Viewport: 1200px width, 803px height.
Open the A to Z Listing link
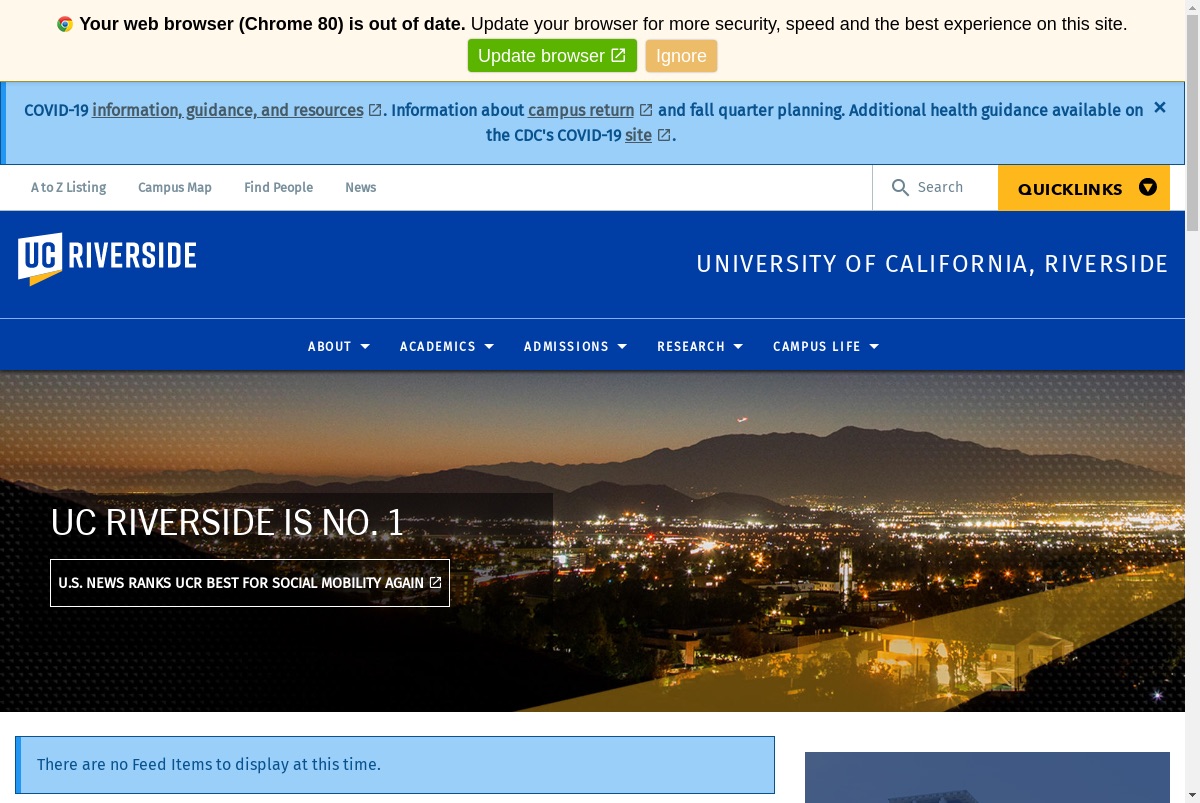[68, 187]
